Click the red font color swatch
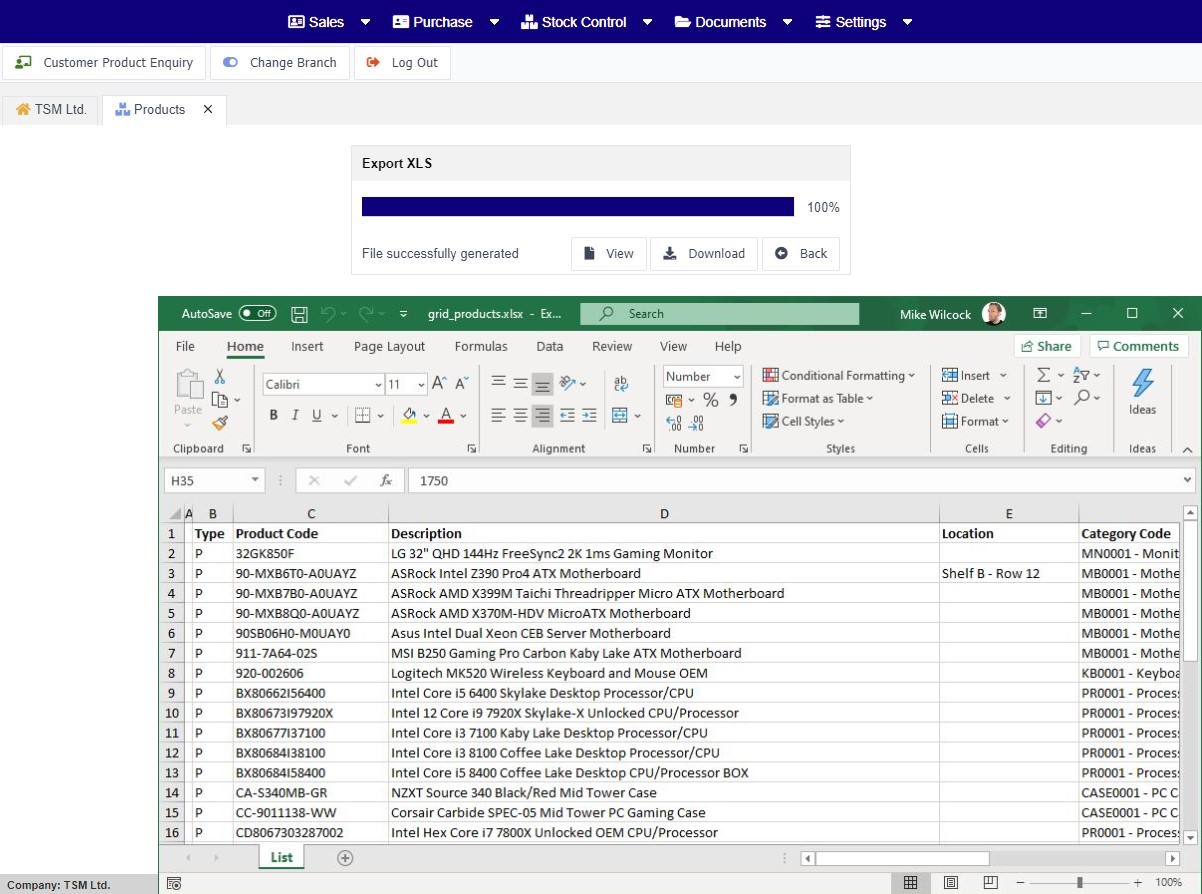Viewport: 1202px width, 894px height. click(446, 422)
